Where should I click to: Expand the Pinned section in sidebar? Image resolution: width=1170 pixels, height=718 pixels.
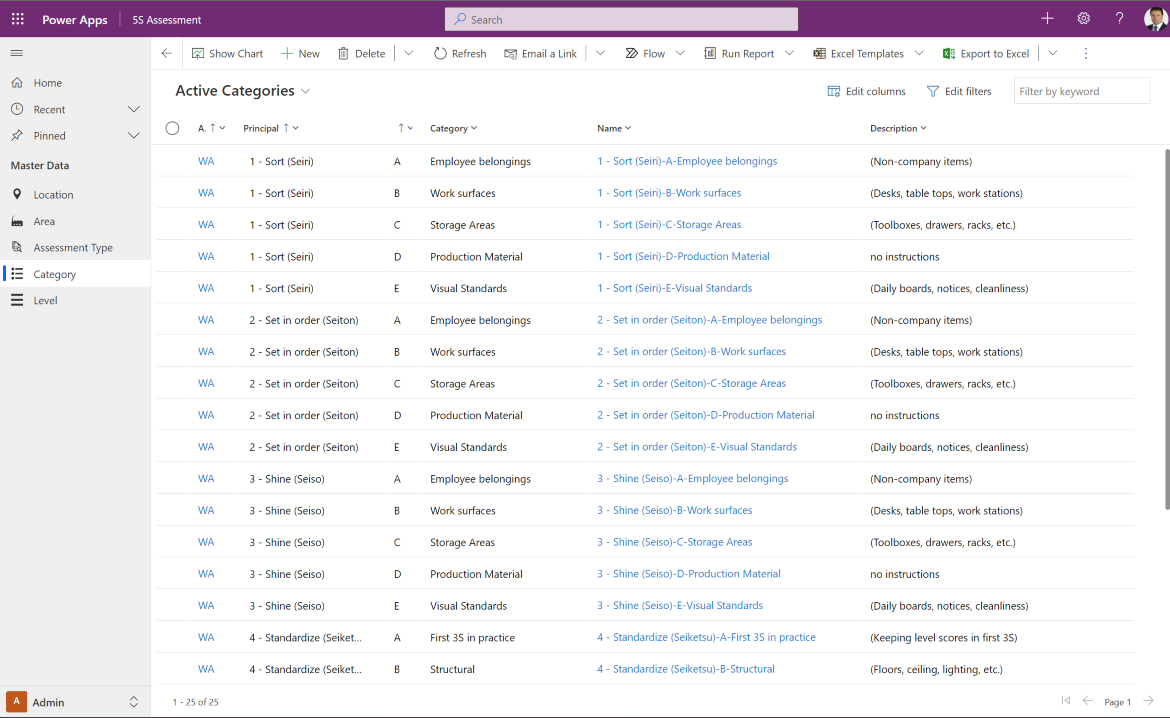[x=134, y=136]
